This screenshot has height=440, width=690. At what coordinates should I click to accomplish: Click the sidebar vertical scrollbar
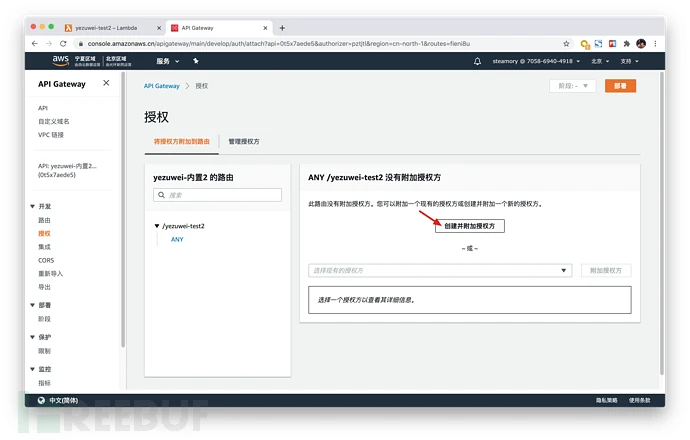click(123, 210)
